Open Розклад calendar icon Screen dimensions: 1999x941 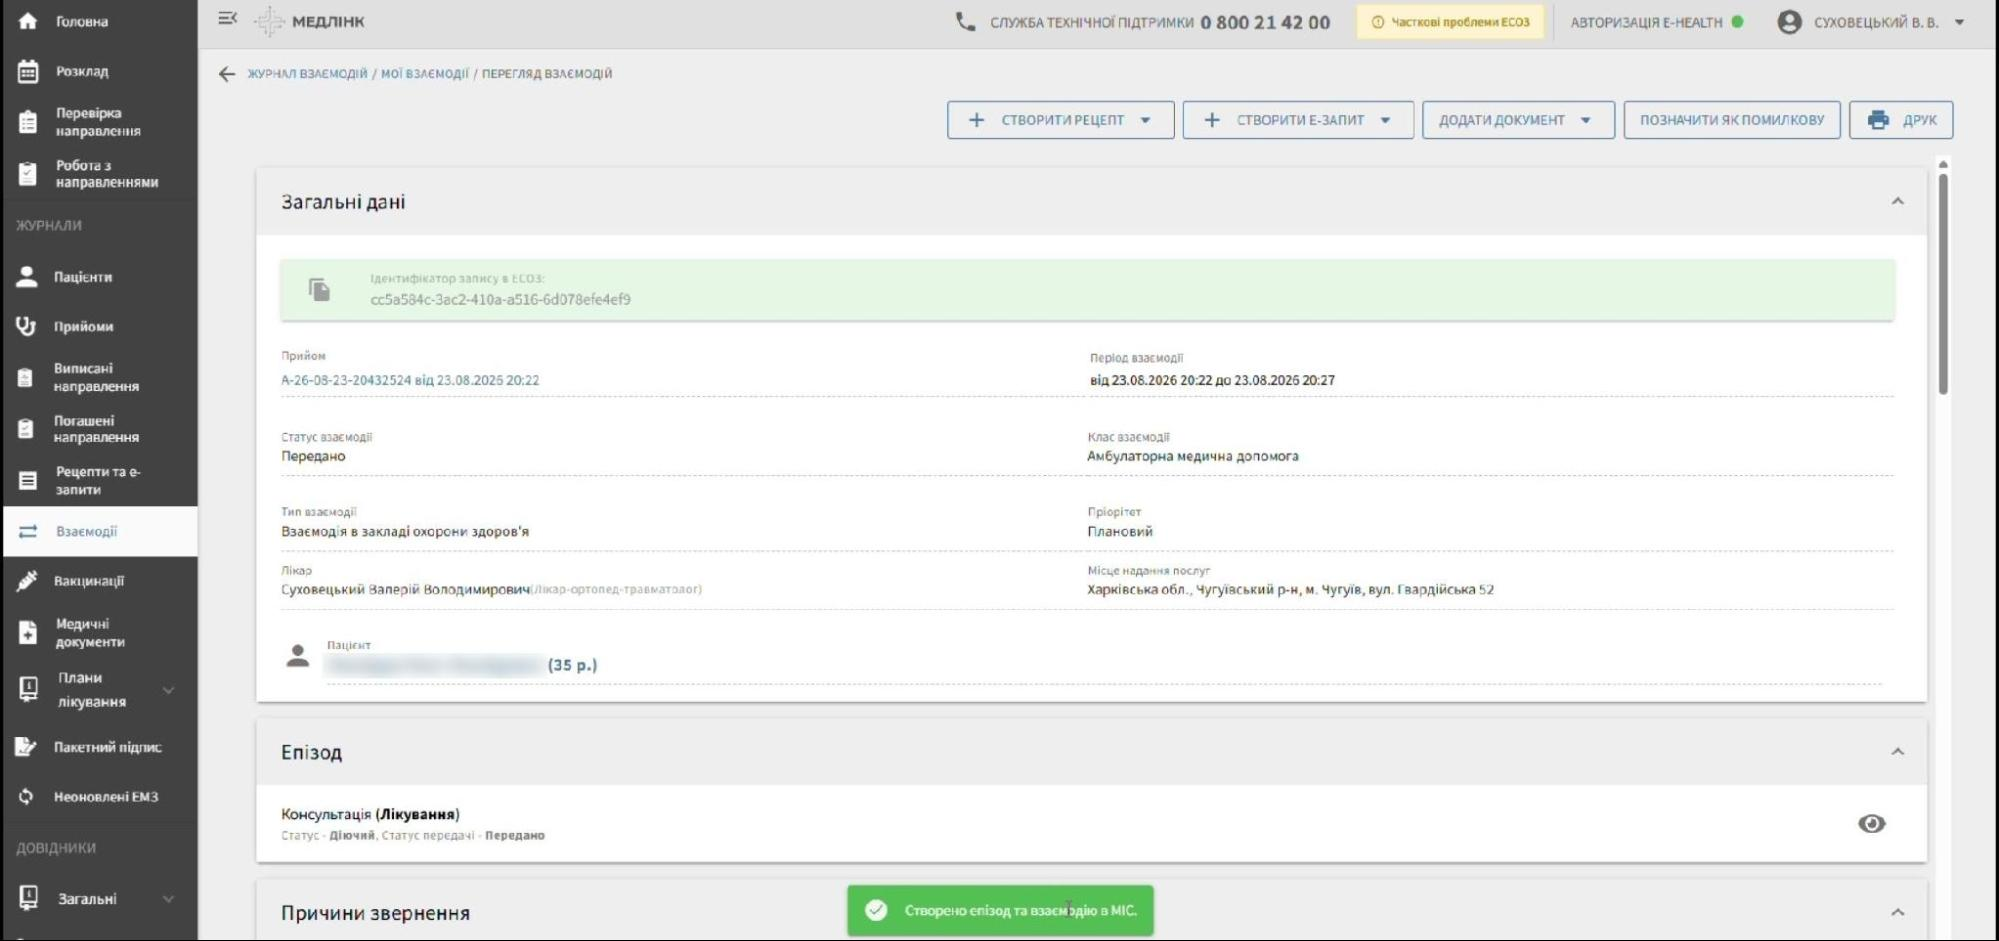[28, 71]
